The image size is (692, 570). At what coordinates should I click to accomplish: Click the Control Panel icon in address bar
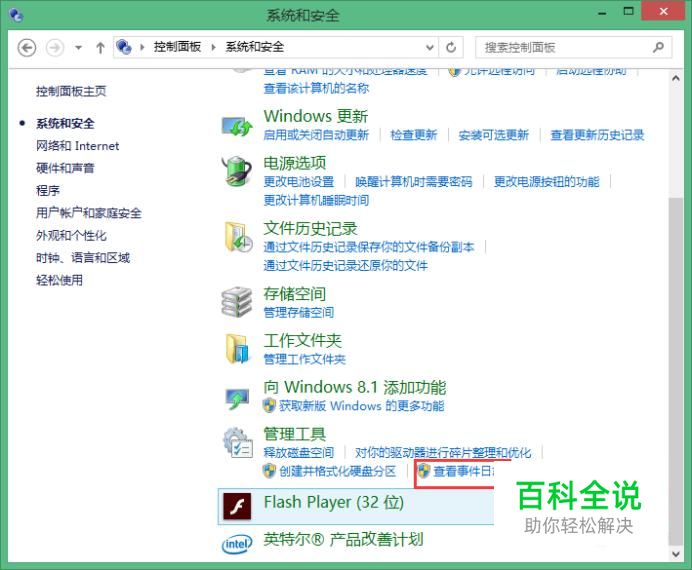coord(124,47)
